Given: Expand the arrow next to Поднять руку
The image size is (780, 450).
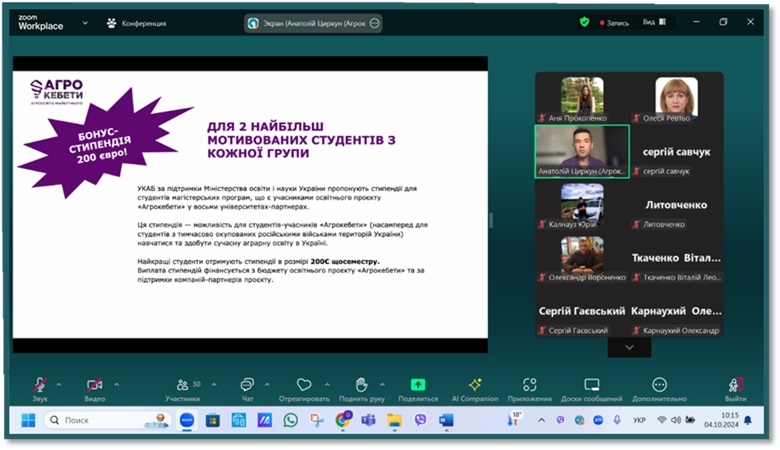Looking at the screenshot, I should (x=382, y=384).
